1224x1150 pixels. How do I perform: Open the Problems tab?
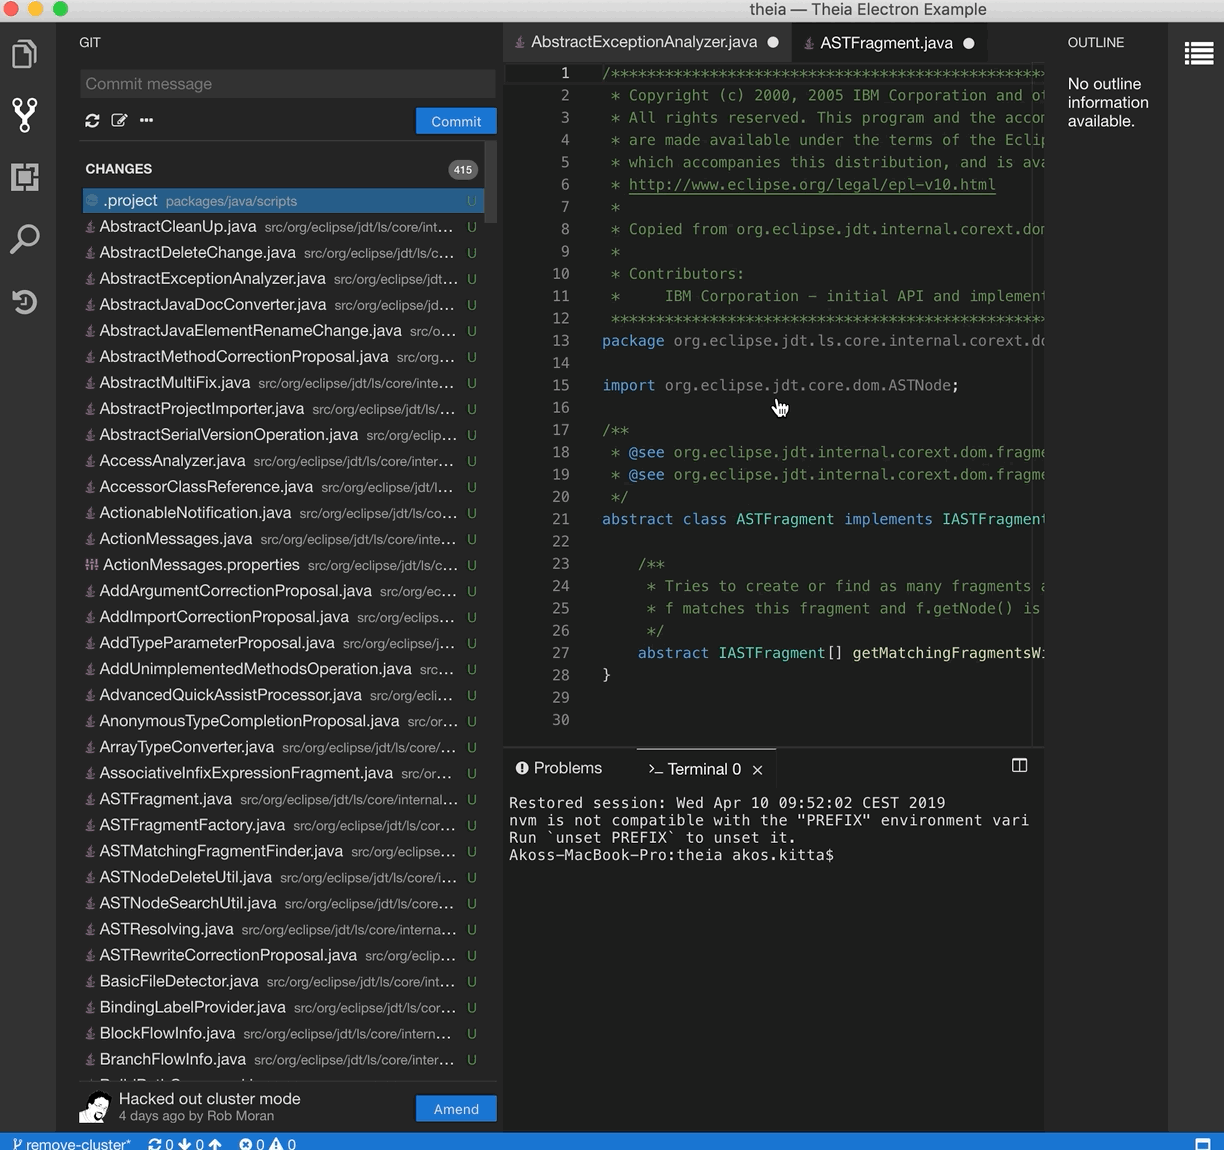pyautogui.click(x=559, y=768)
